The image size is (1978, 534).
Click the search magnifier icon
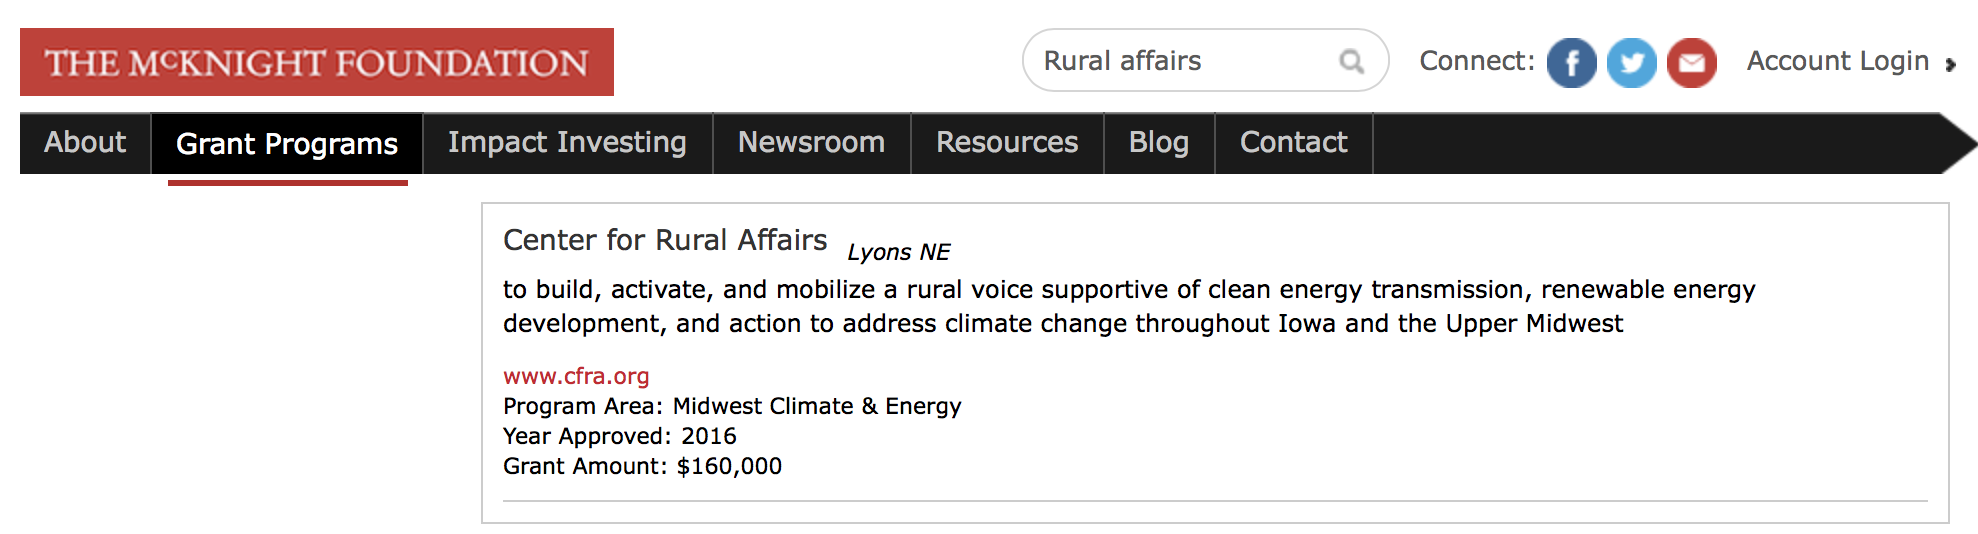click(1352, 62)
